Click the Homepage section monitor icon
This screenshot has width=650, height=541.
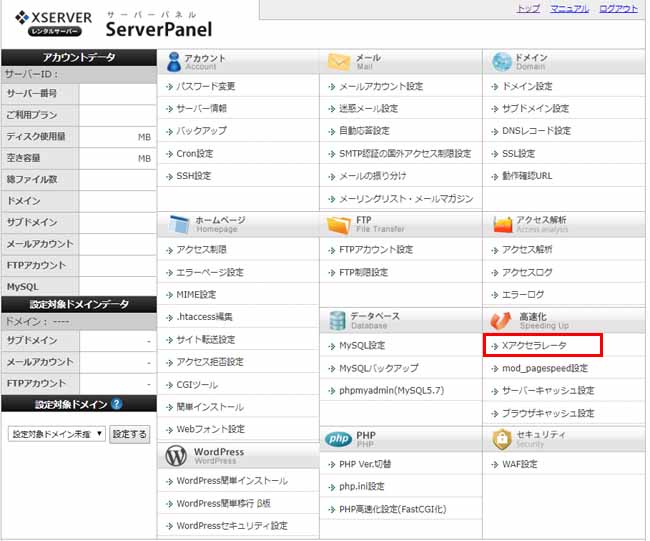pyautogui.click(x=177, y=224)
